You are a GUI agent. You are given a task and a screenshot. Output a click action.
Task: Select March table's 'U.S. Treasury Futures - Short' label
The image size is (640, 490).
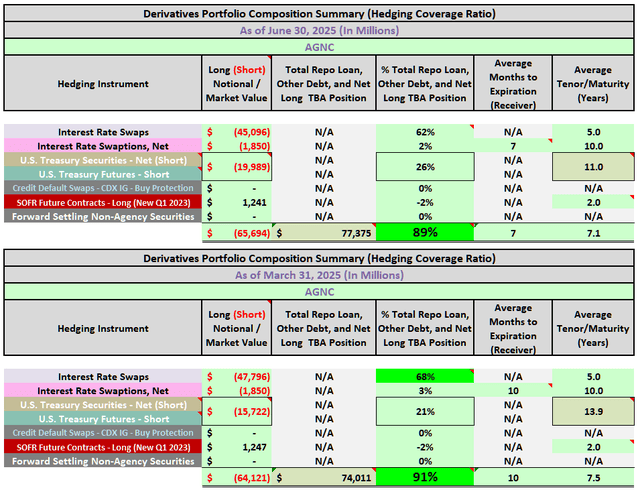pos(103,419)
